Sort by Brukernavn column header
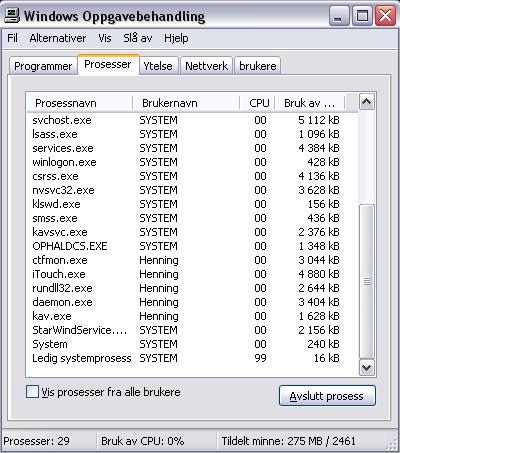The height and width of the screenshot is (453, 512). 186,103
